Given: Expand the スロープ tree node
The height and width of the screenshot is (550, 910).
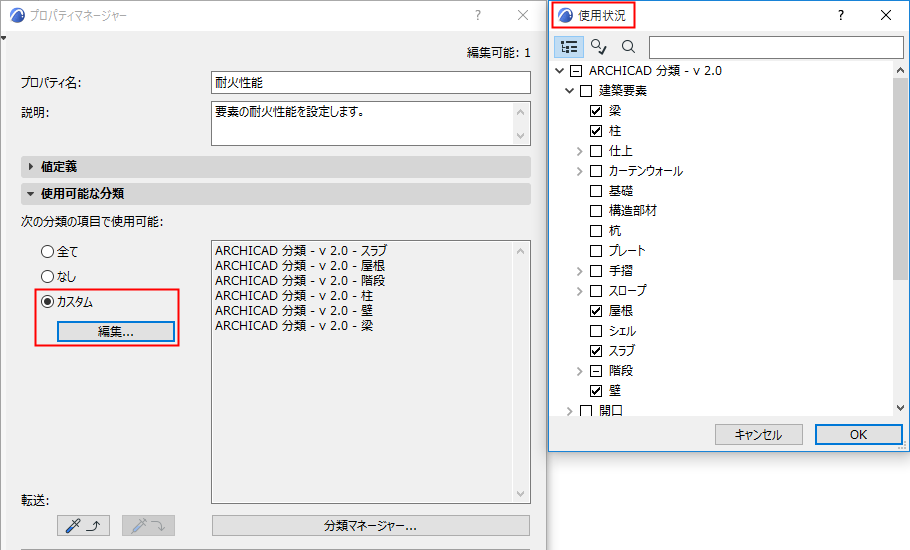Looking at the screenshot, I should tap(579, 291).
